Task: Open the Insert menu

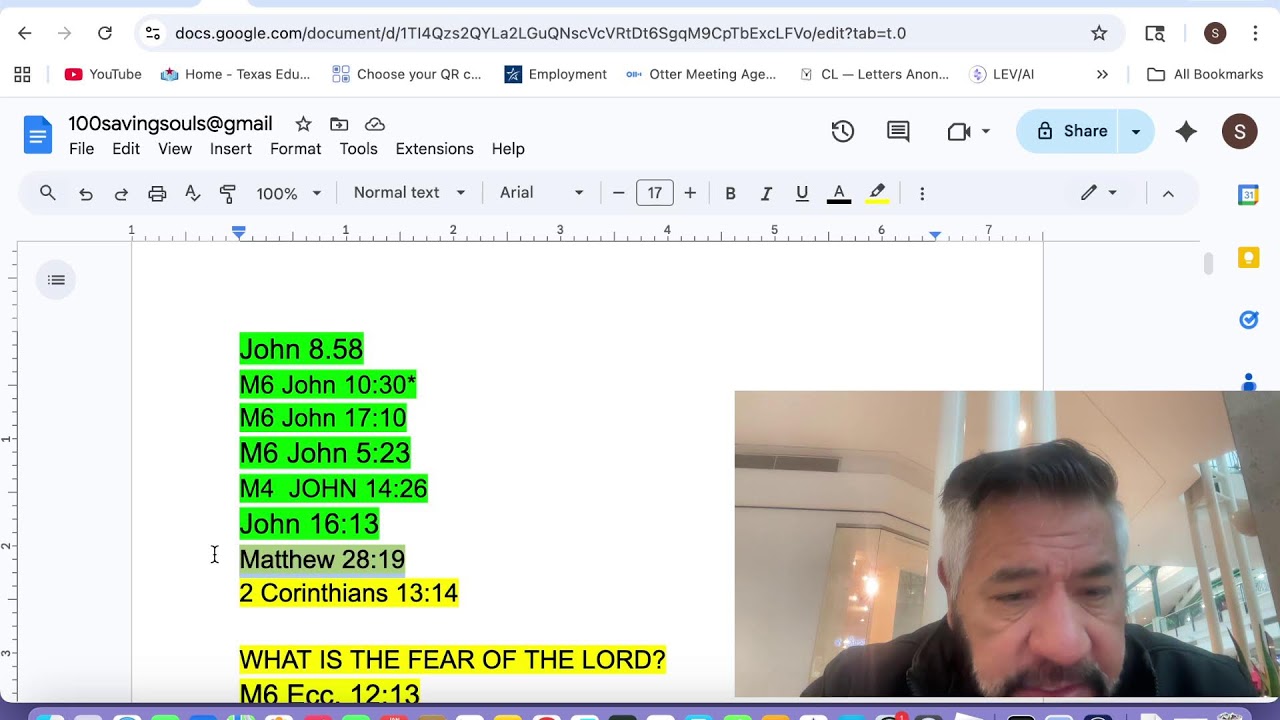Action: (x=231, y=149)
